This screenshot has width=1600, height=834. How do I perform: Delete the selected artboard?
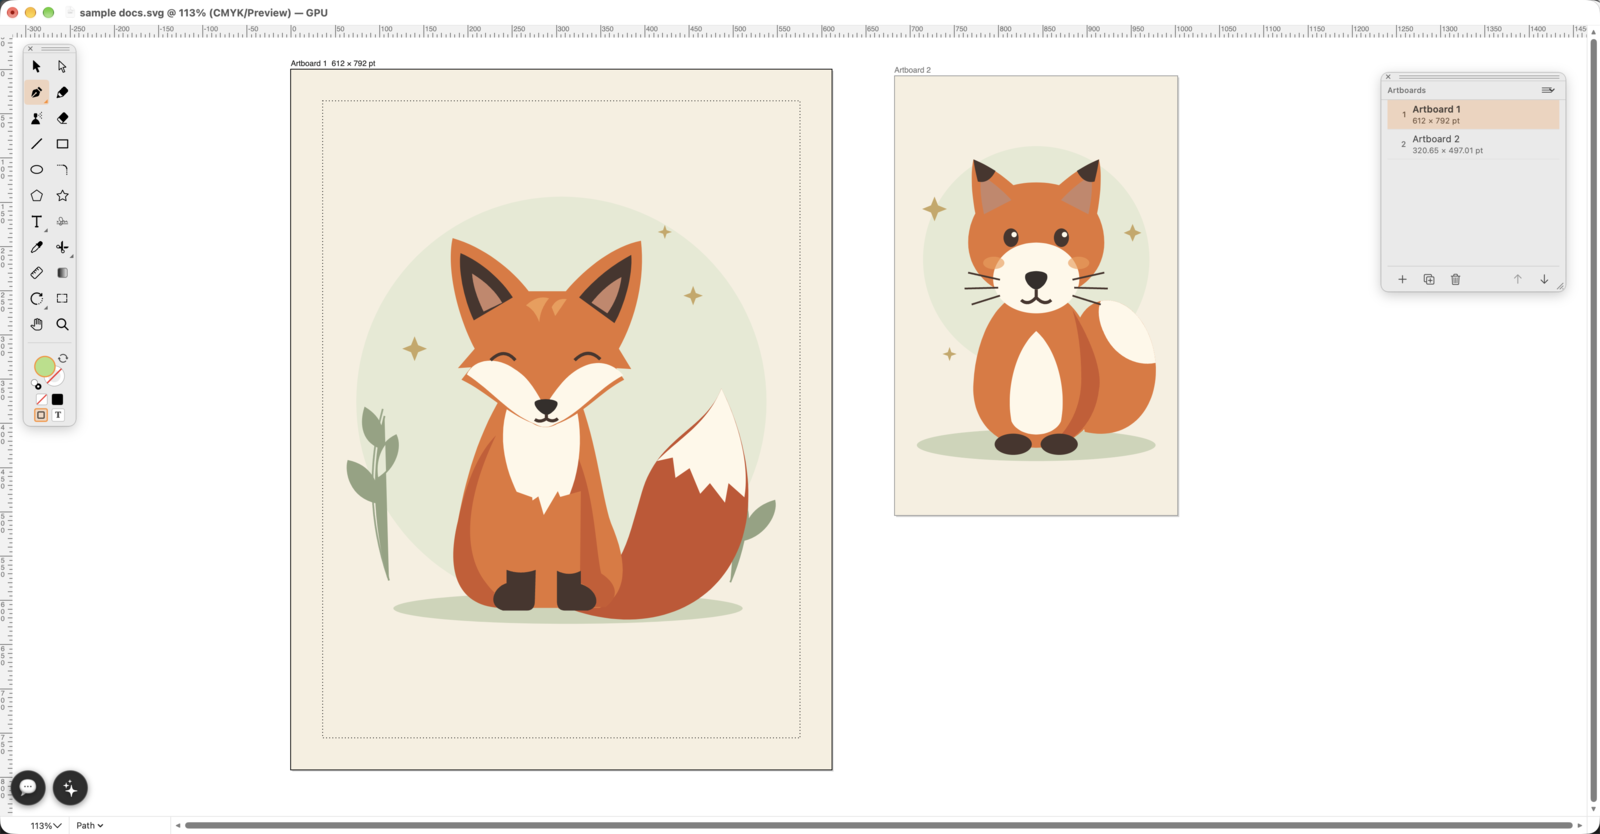1456,280
